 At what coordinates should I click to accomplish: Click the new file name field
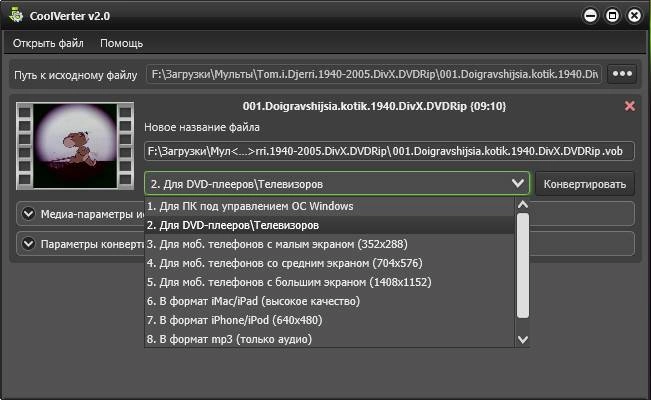389,151
